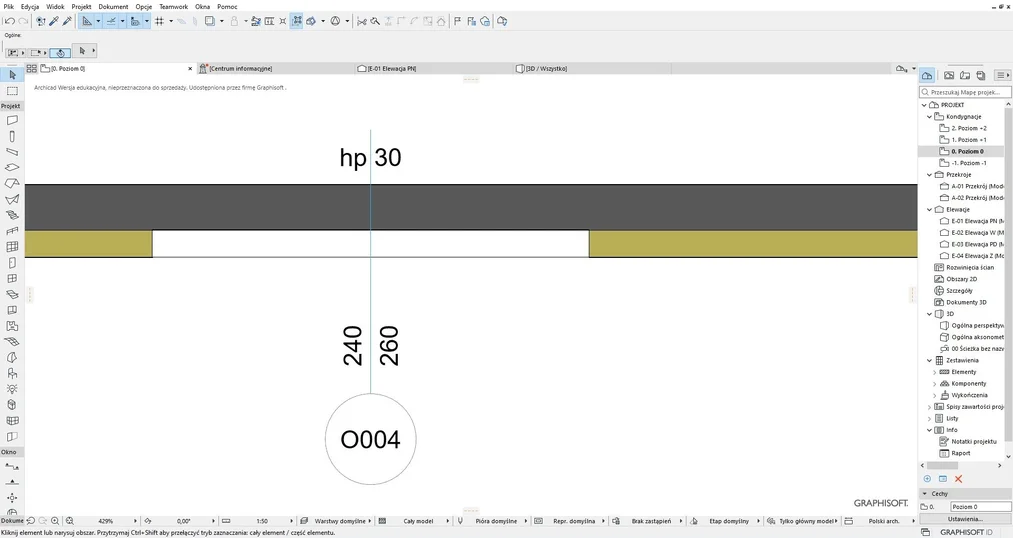Click the Poziom 0 name field in Cechy
This screenshot has height=538, width=1013.
(981, 507)
